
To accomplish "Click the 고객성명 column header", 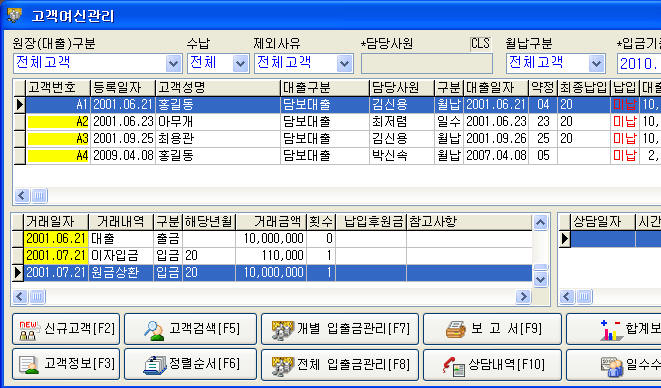I will pyautogui.click(x=218, y=88).
